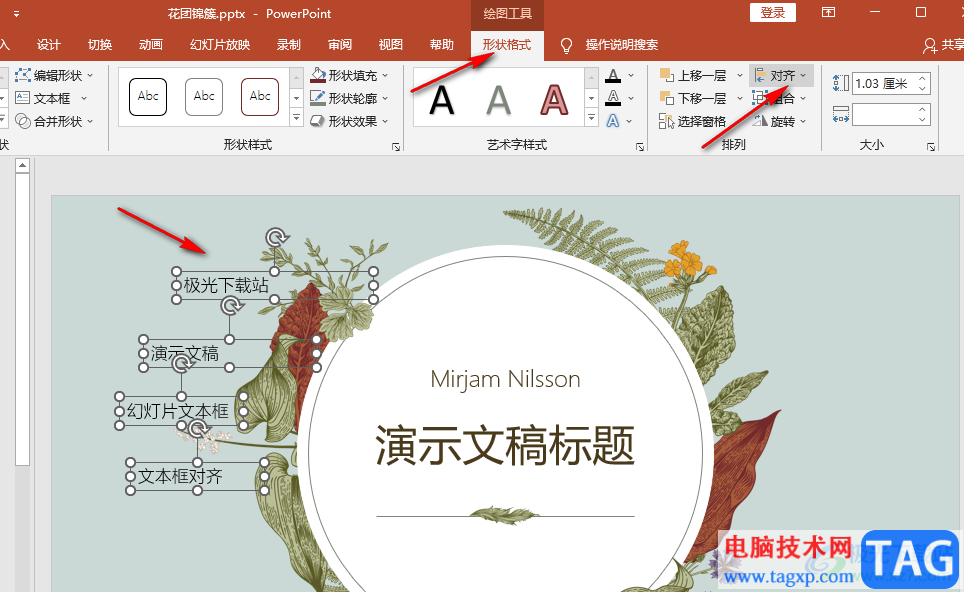The height and width of the screenshot is (592, 964).
Task: Apply the dark red outline Abc shape style
Action: (x=260, y=97)
